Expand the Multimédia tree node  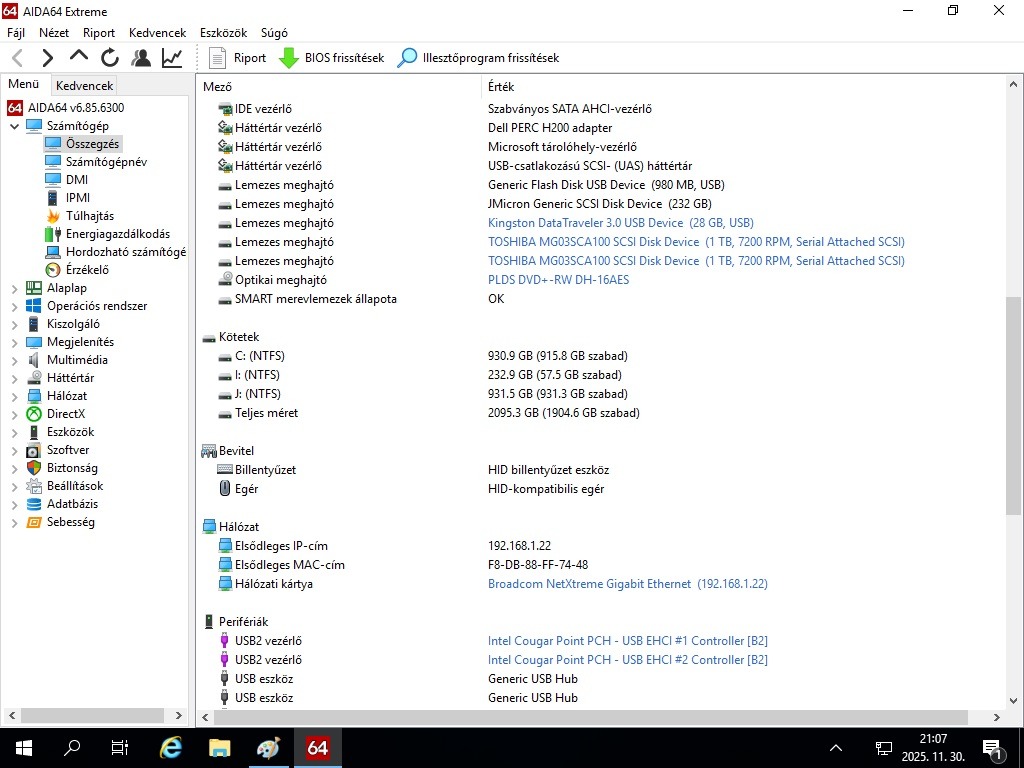[x=14, y=360]
